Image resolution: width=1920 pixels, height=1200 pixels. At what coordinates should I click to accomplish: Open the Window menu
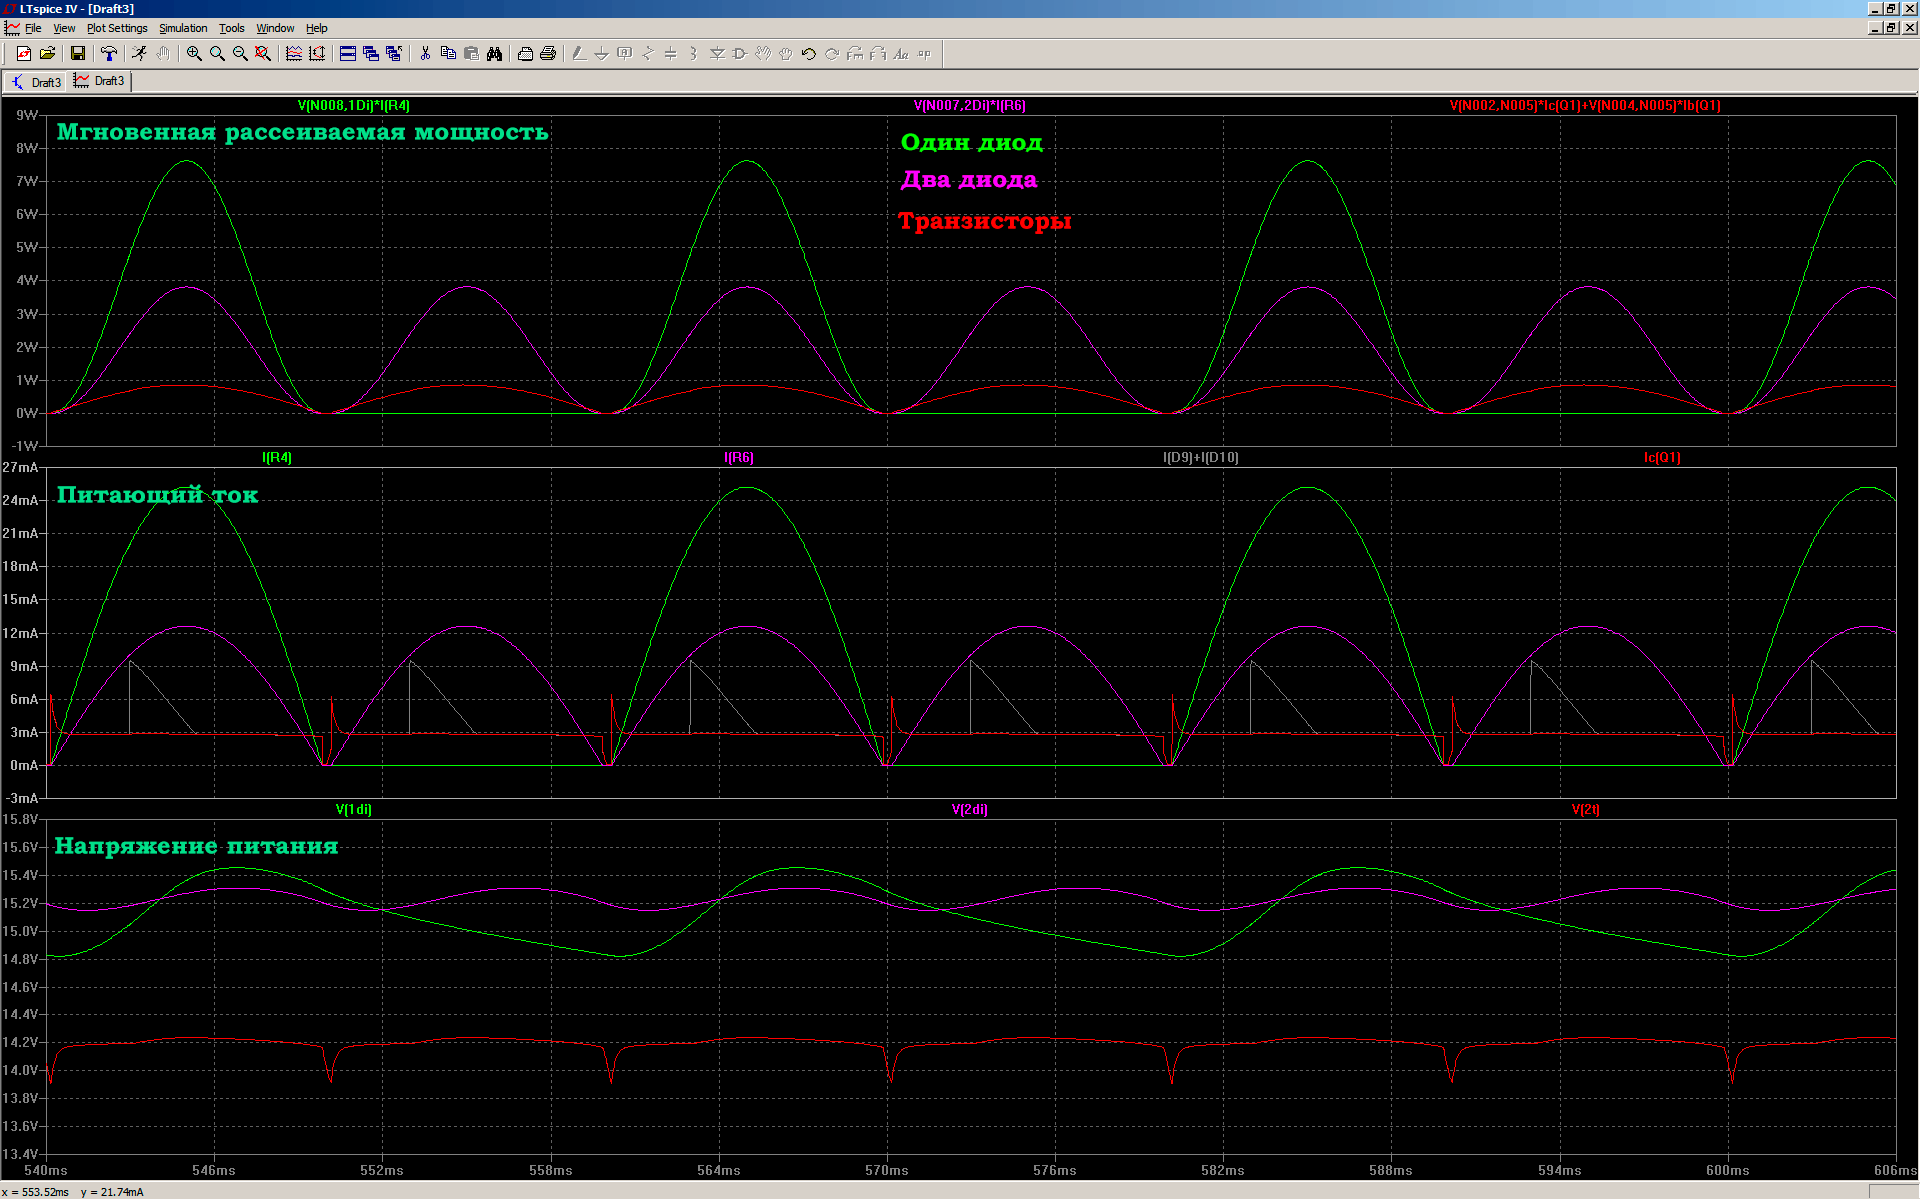point(275,28)
